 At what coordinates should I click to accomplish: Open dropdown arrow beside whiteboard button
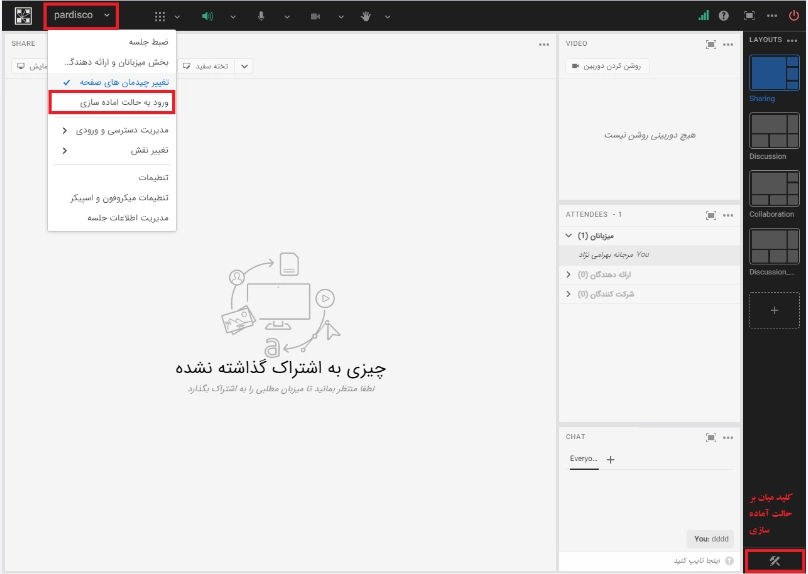pyautogui.click(x=244, y=66)
